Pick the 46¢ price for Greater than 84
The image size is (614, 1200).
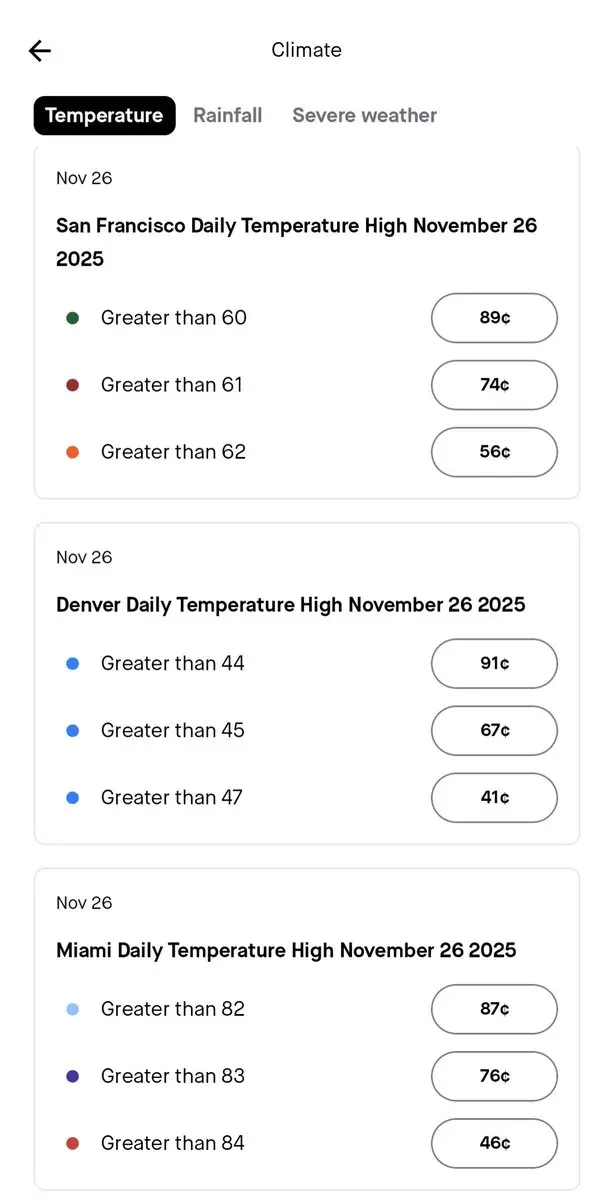click(494, 1144)
